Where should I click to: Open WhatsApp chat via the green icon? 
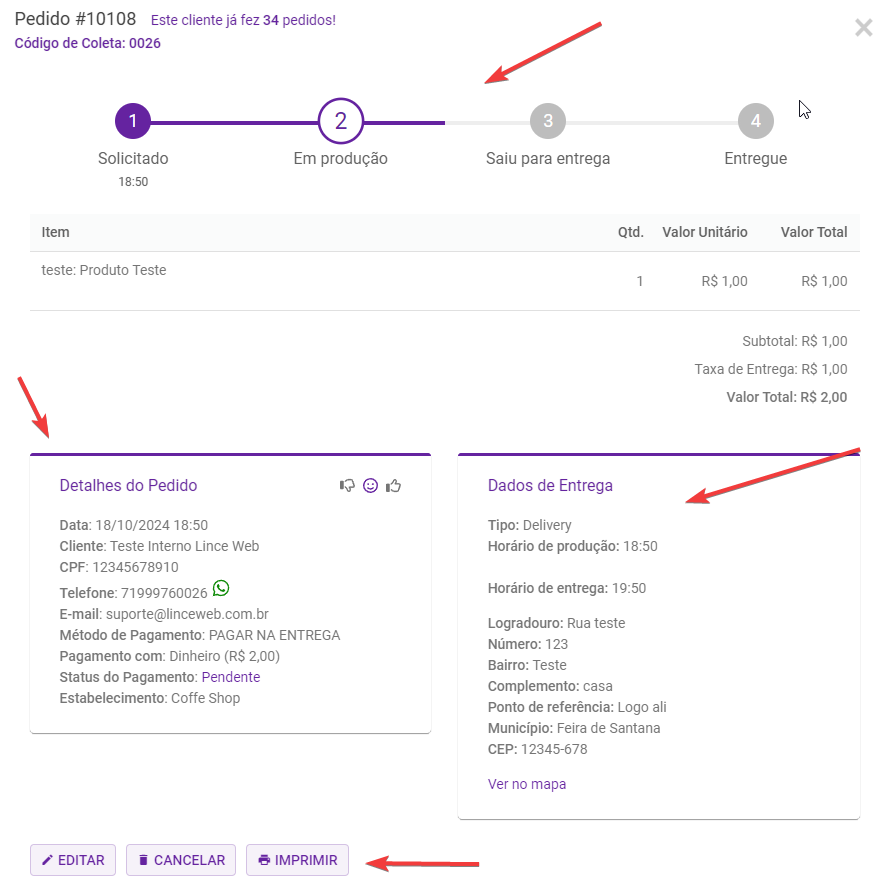[221, 588]
